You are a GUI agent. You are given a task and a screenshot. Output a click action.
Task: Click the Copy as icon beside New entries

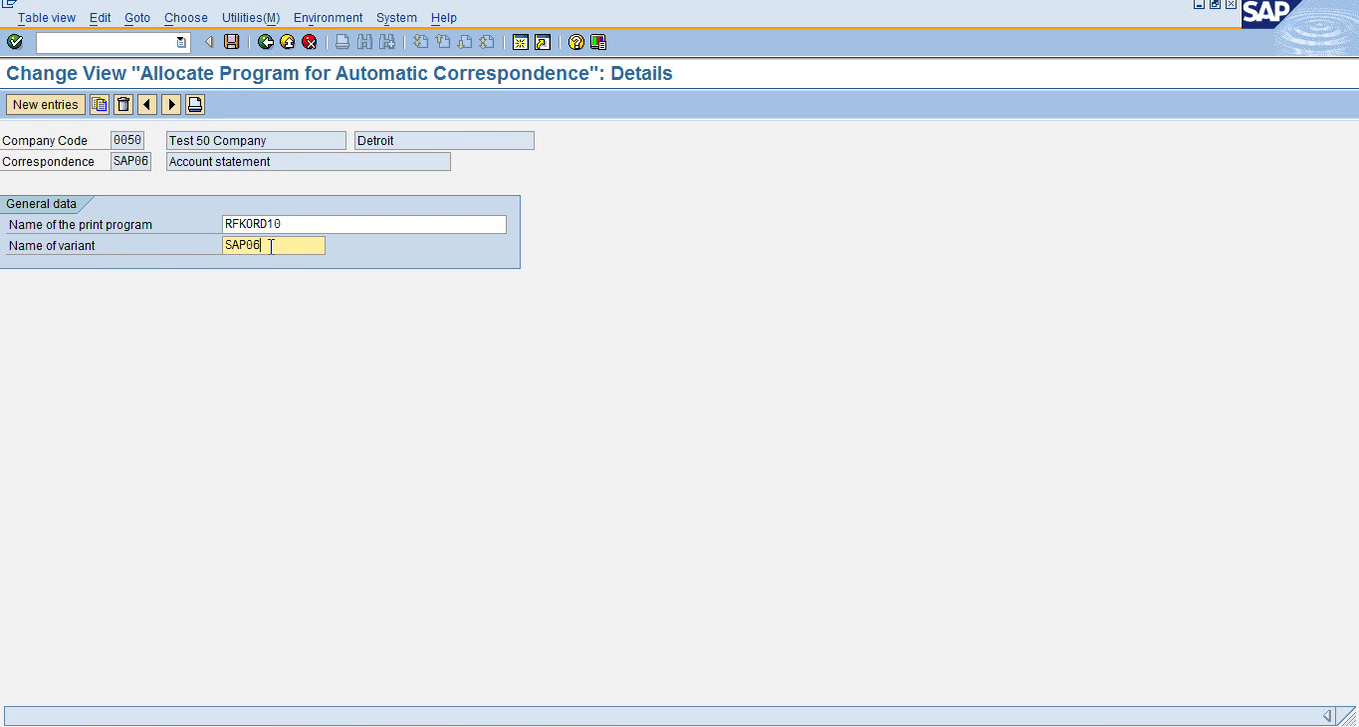(100, 104)
